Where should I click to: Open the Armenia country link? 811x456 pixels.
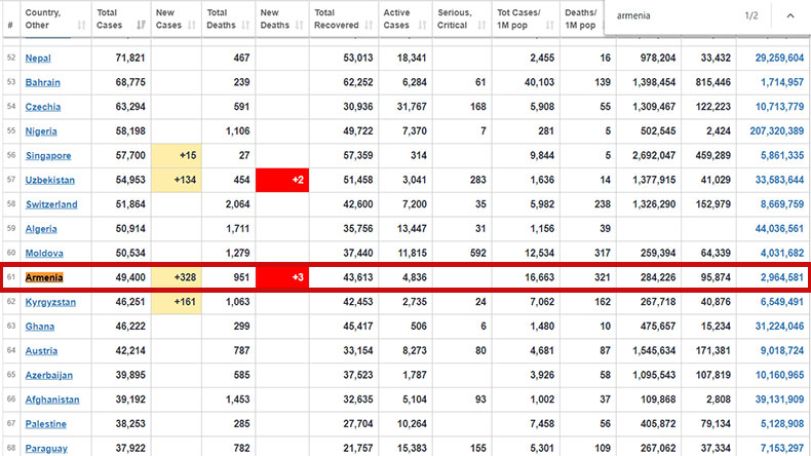(44, 278)
